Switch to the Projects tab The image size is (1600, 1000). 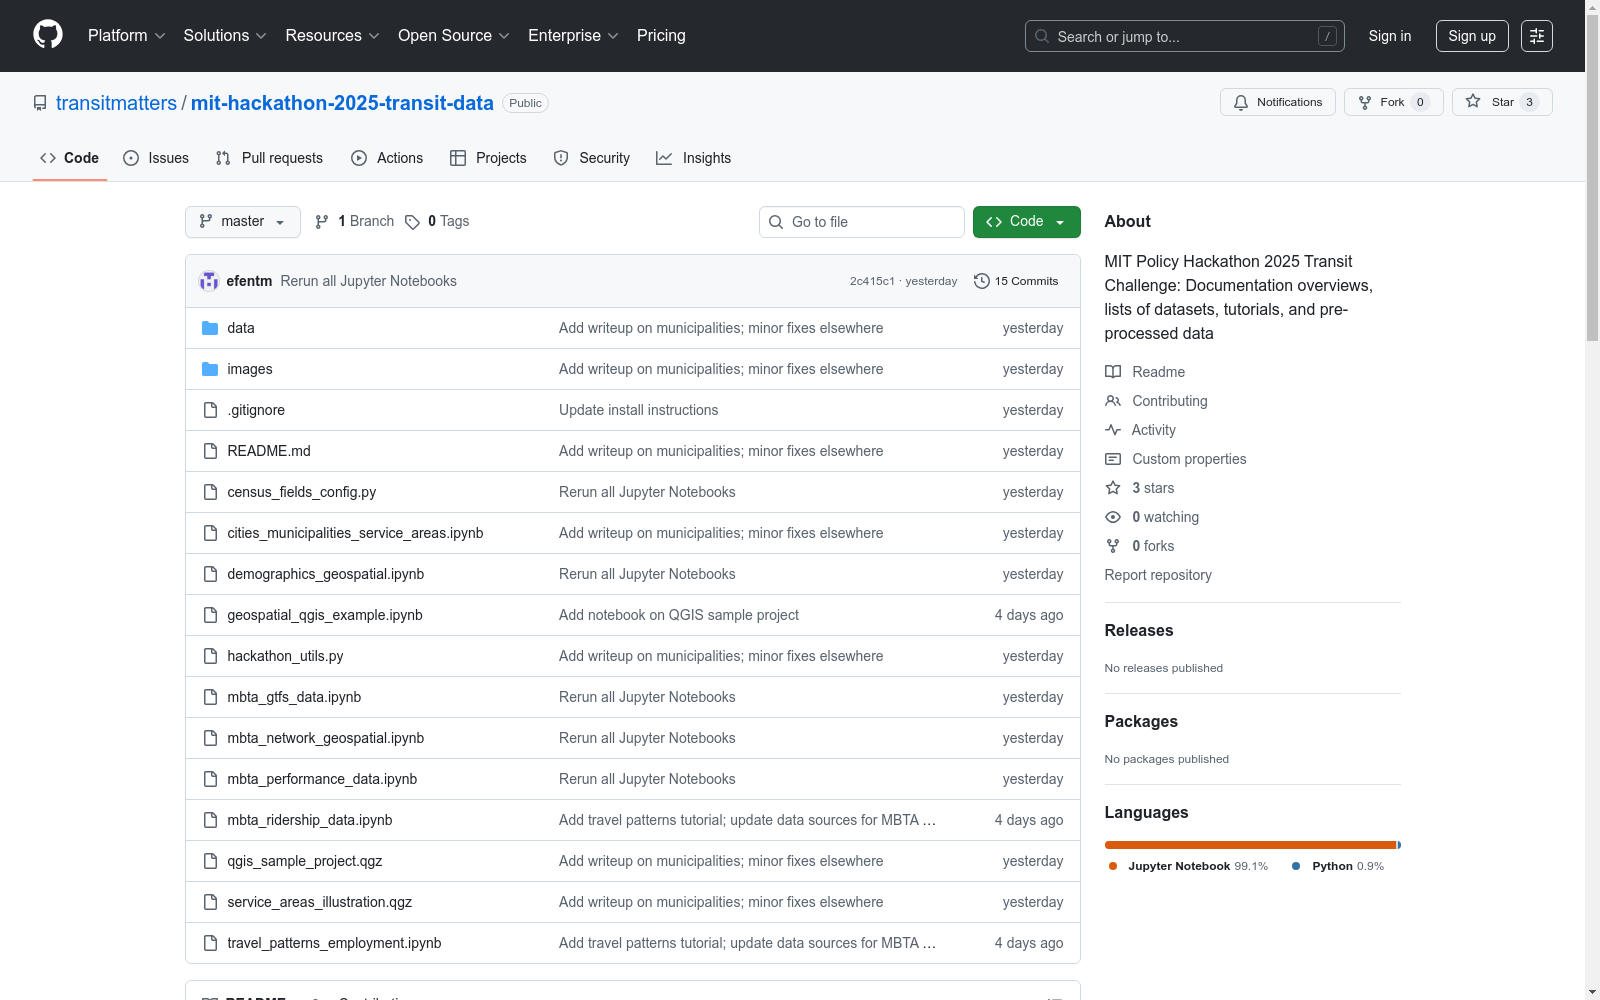pos(488,158)
